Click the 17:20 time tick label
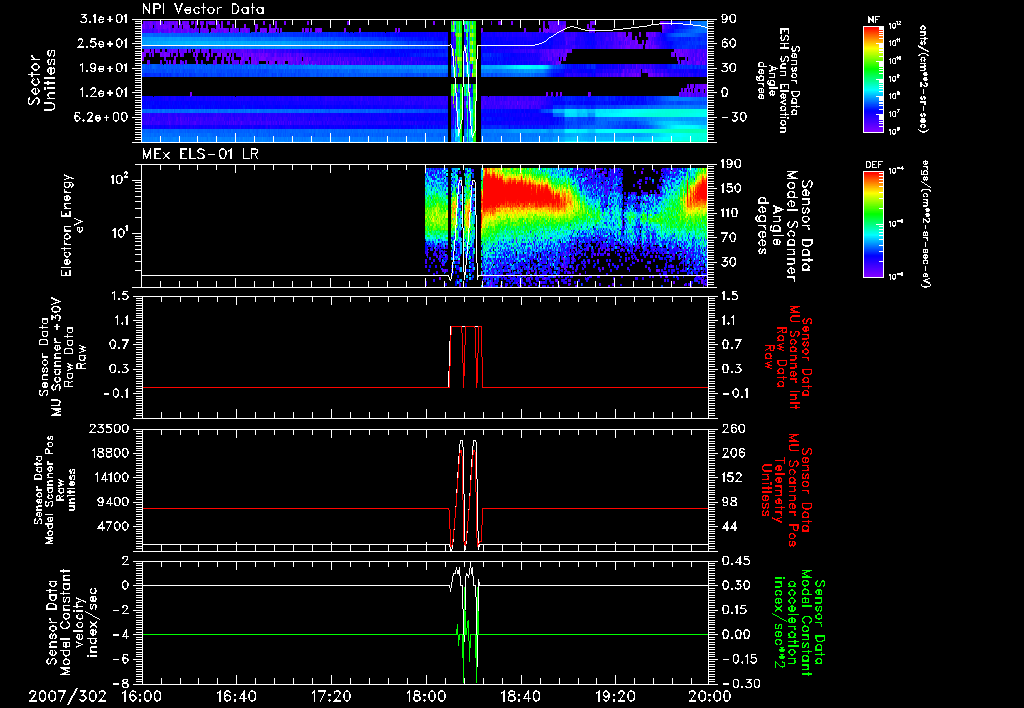The image size is (1024, 708). (331, 696)
